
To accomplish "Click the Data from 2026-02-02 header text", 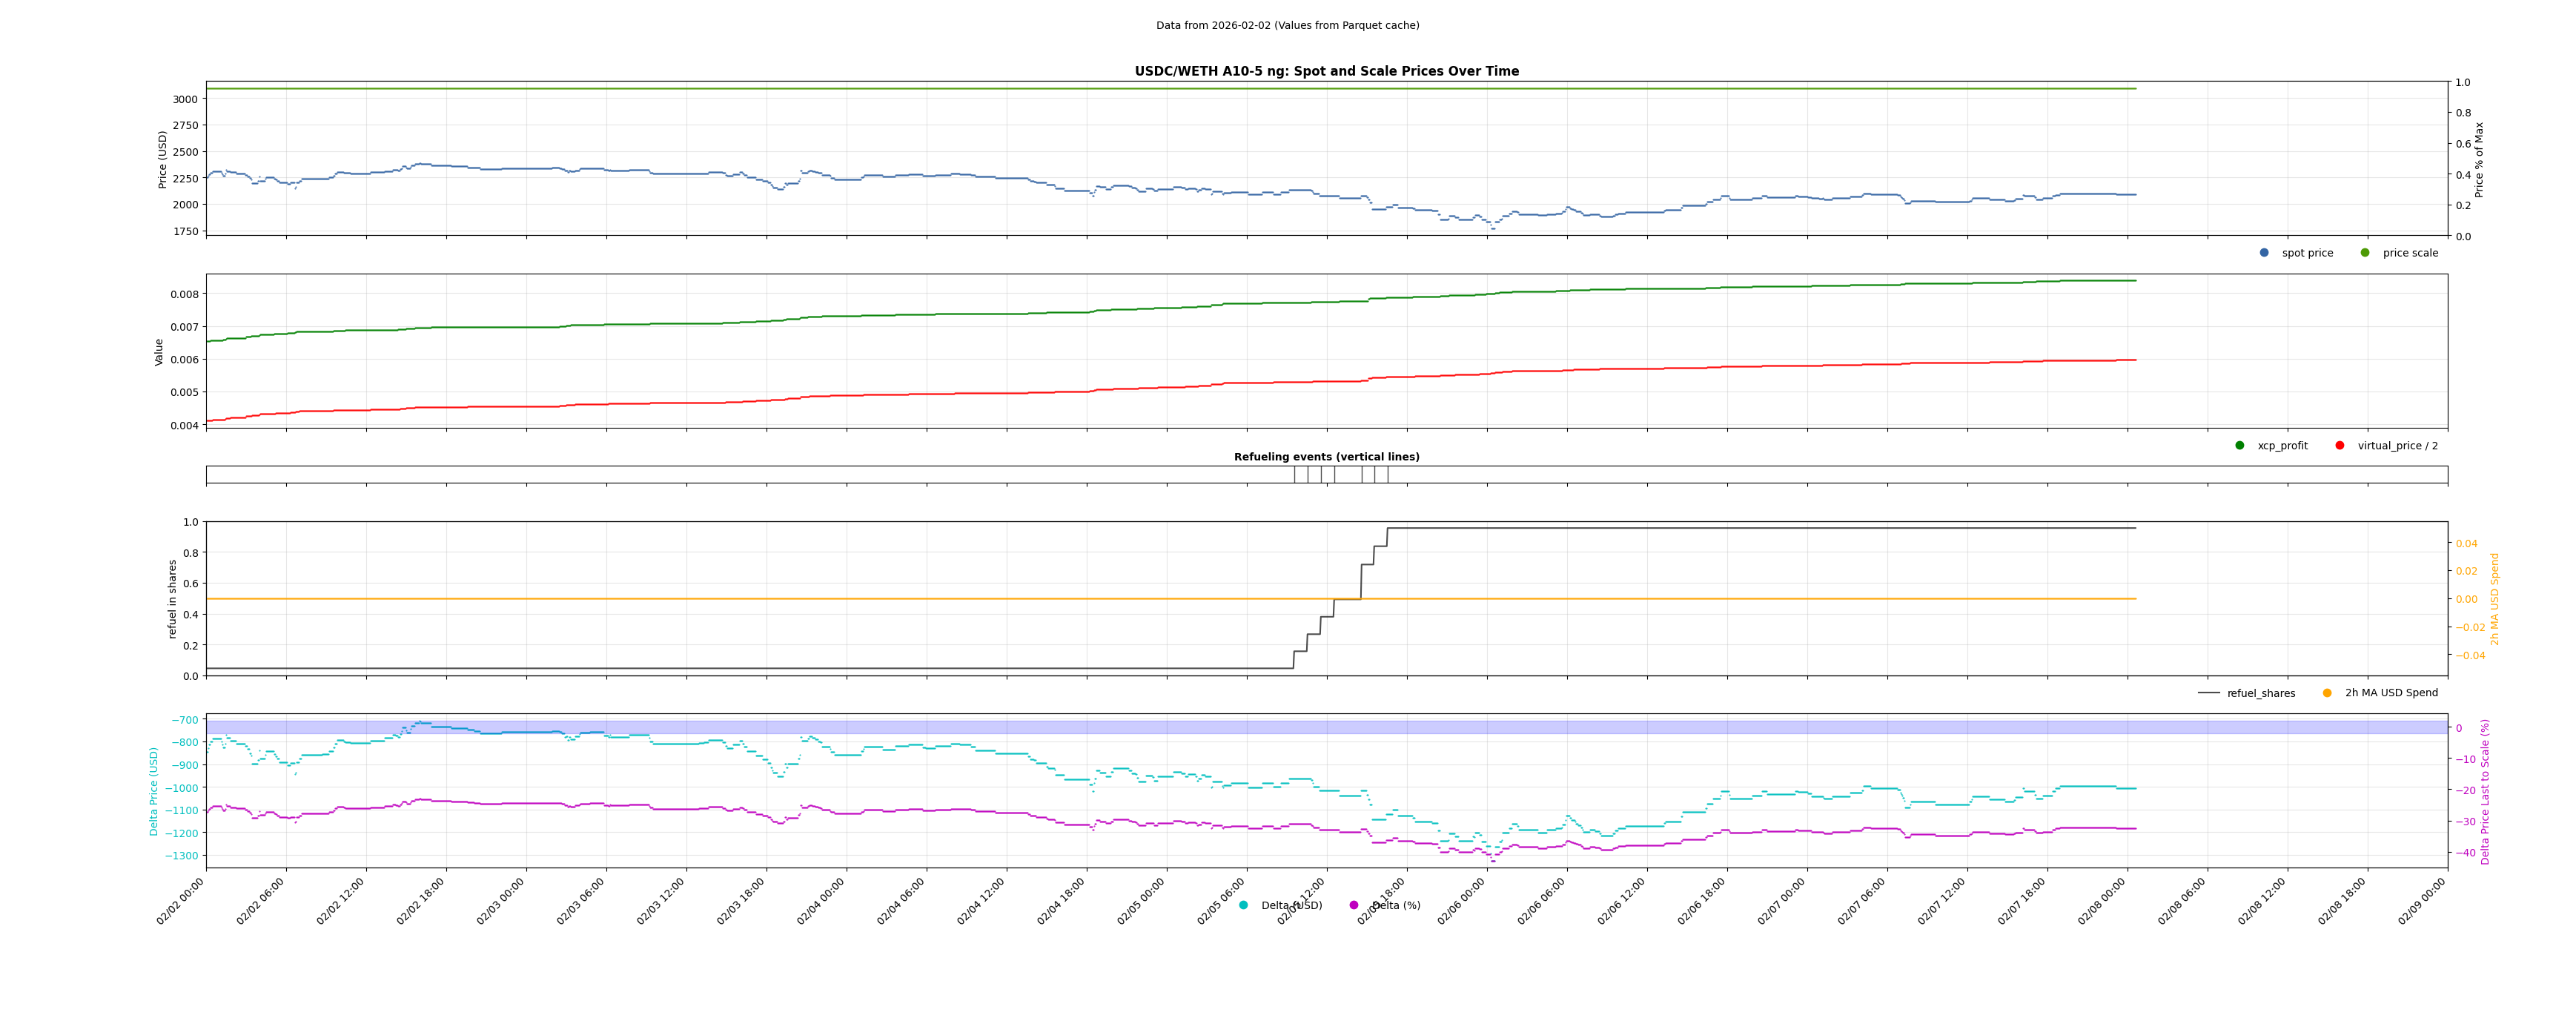I will click(1287, 26).
